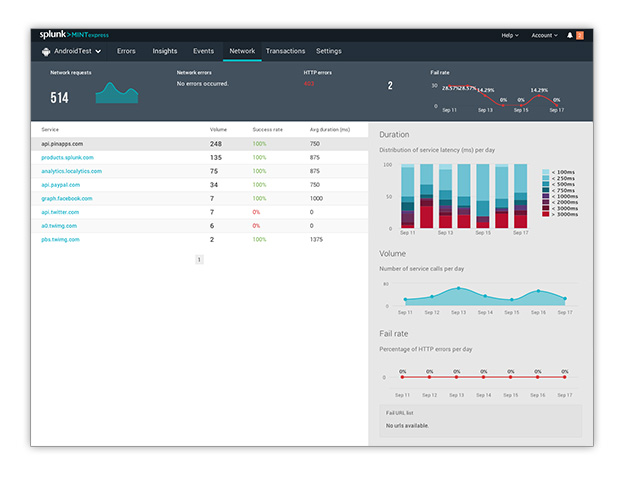625x477 pixels.
Task: Click the Splunk MINT express logo
Action: point(74,35)
